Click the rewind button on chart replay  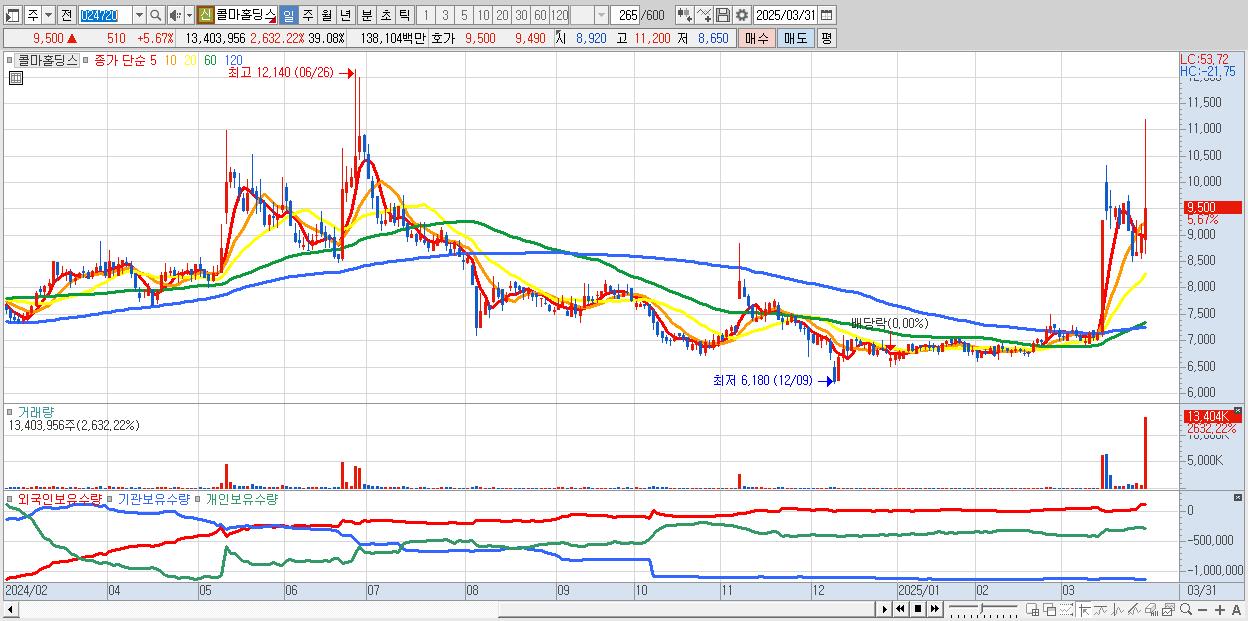pos(900,609)
